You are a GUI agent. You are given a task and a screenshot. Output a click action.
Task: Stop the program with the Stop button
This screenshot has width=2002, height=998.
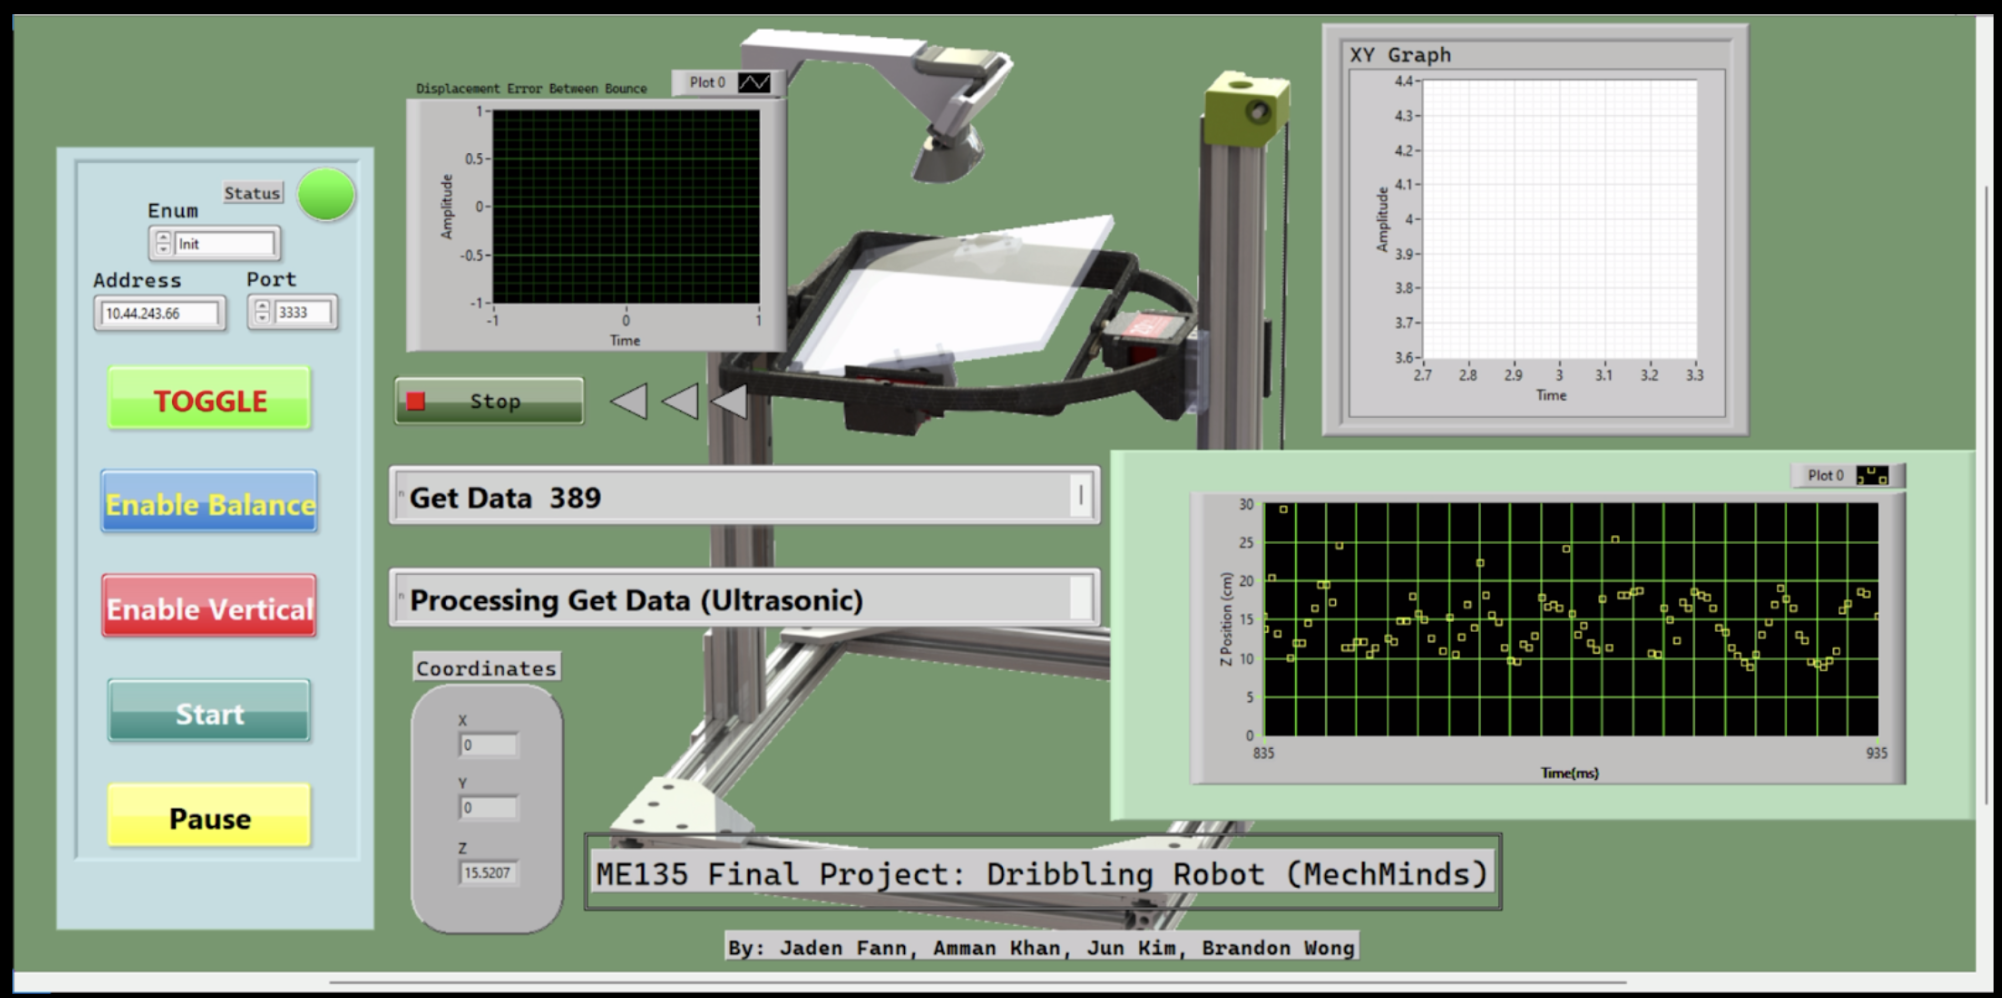pos(489,401)
